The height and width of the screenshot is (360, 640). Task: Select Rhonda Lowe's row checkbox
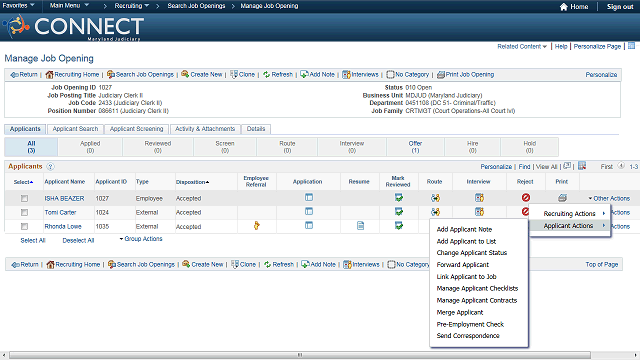click(24, 226)
